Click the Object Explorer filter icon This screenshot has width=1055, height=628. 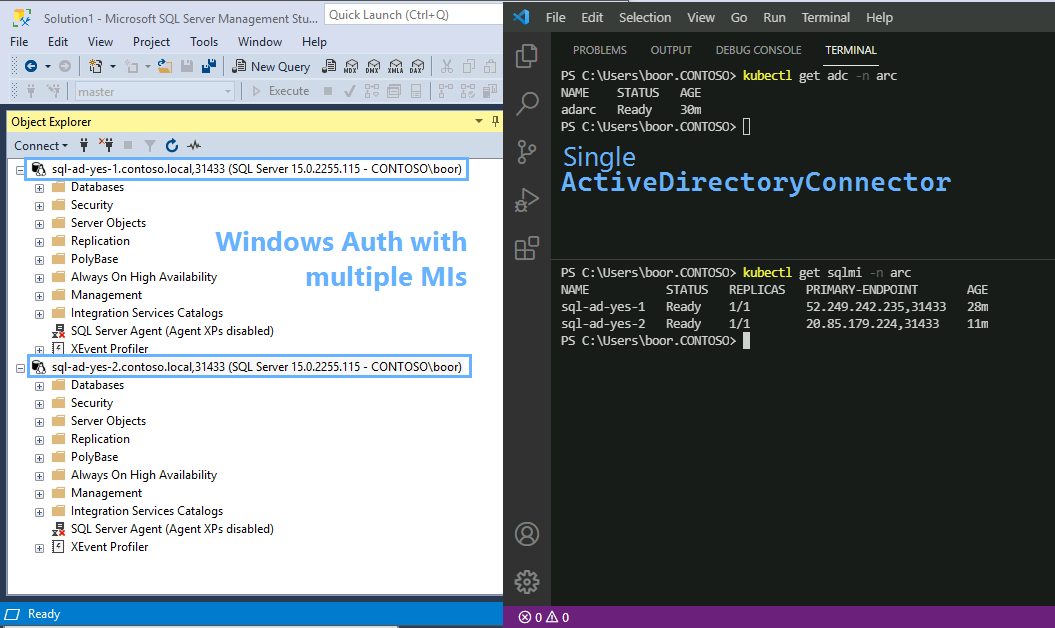point(150,145)
